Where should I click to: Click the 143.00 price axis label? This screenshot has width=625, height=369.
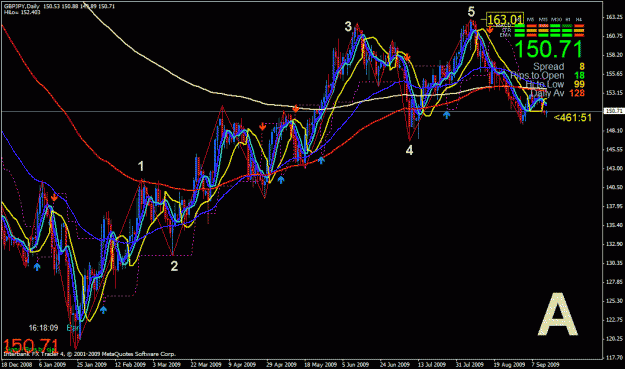[614, 169]
